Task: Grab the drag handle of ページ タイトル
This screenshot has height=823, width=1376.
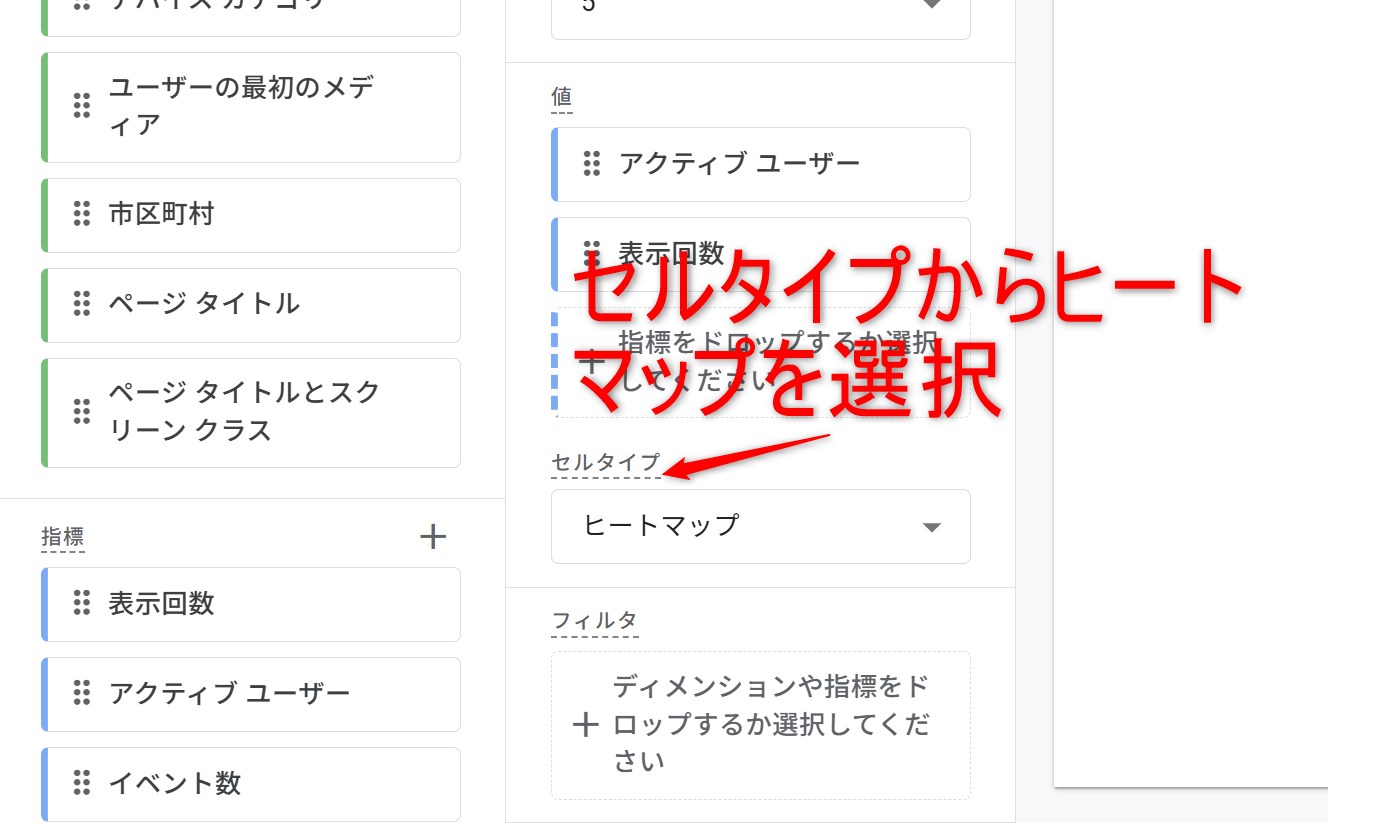Action: point(82,304)
